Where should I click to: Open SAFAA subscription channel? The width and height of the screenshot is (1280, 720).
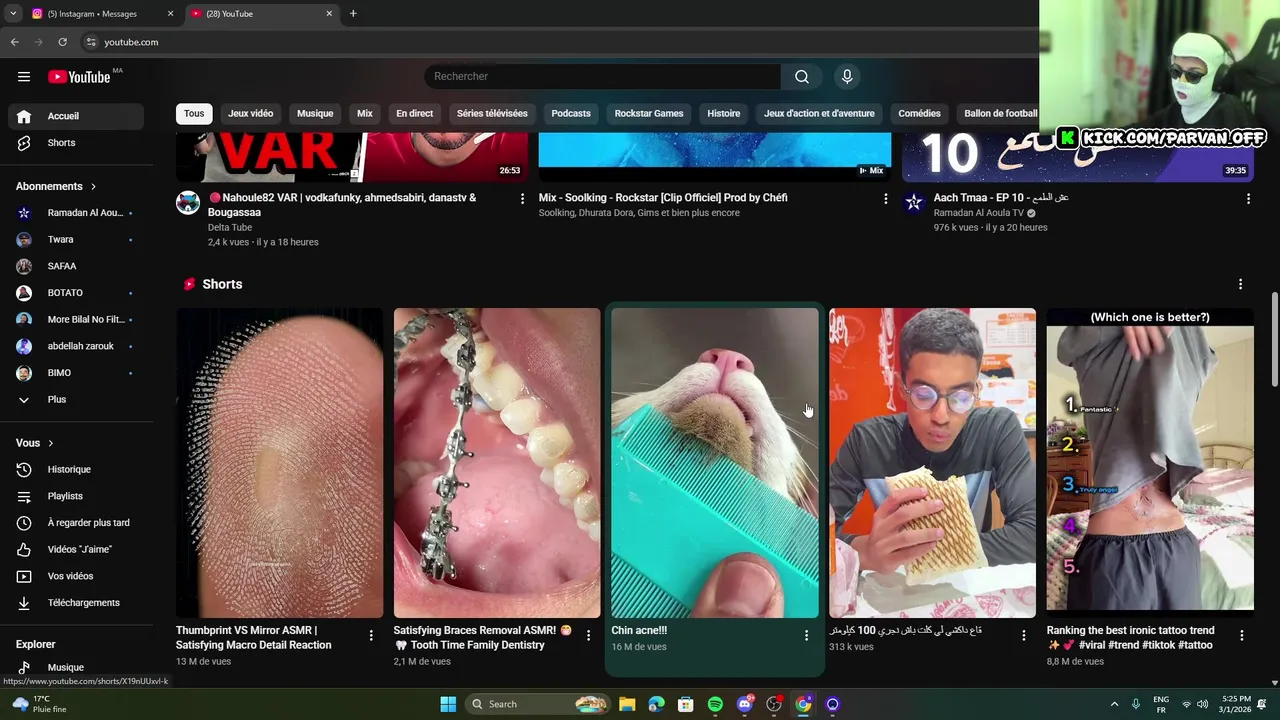(76, 266)
